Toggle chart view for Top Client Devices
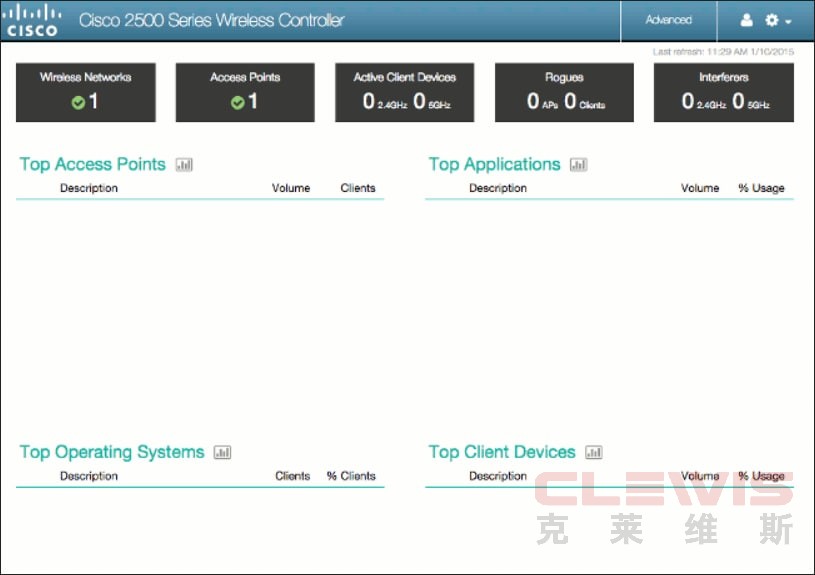Screen dimensions: 815x575 click(594, 452)
